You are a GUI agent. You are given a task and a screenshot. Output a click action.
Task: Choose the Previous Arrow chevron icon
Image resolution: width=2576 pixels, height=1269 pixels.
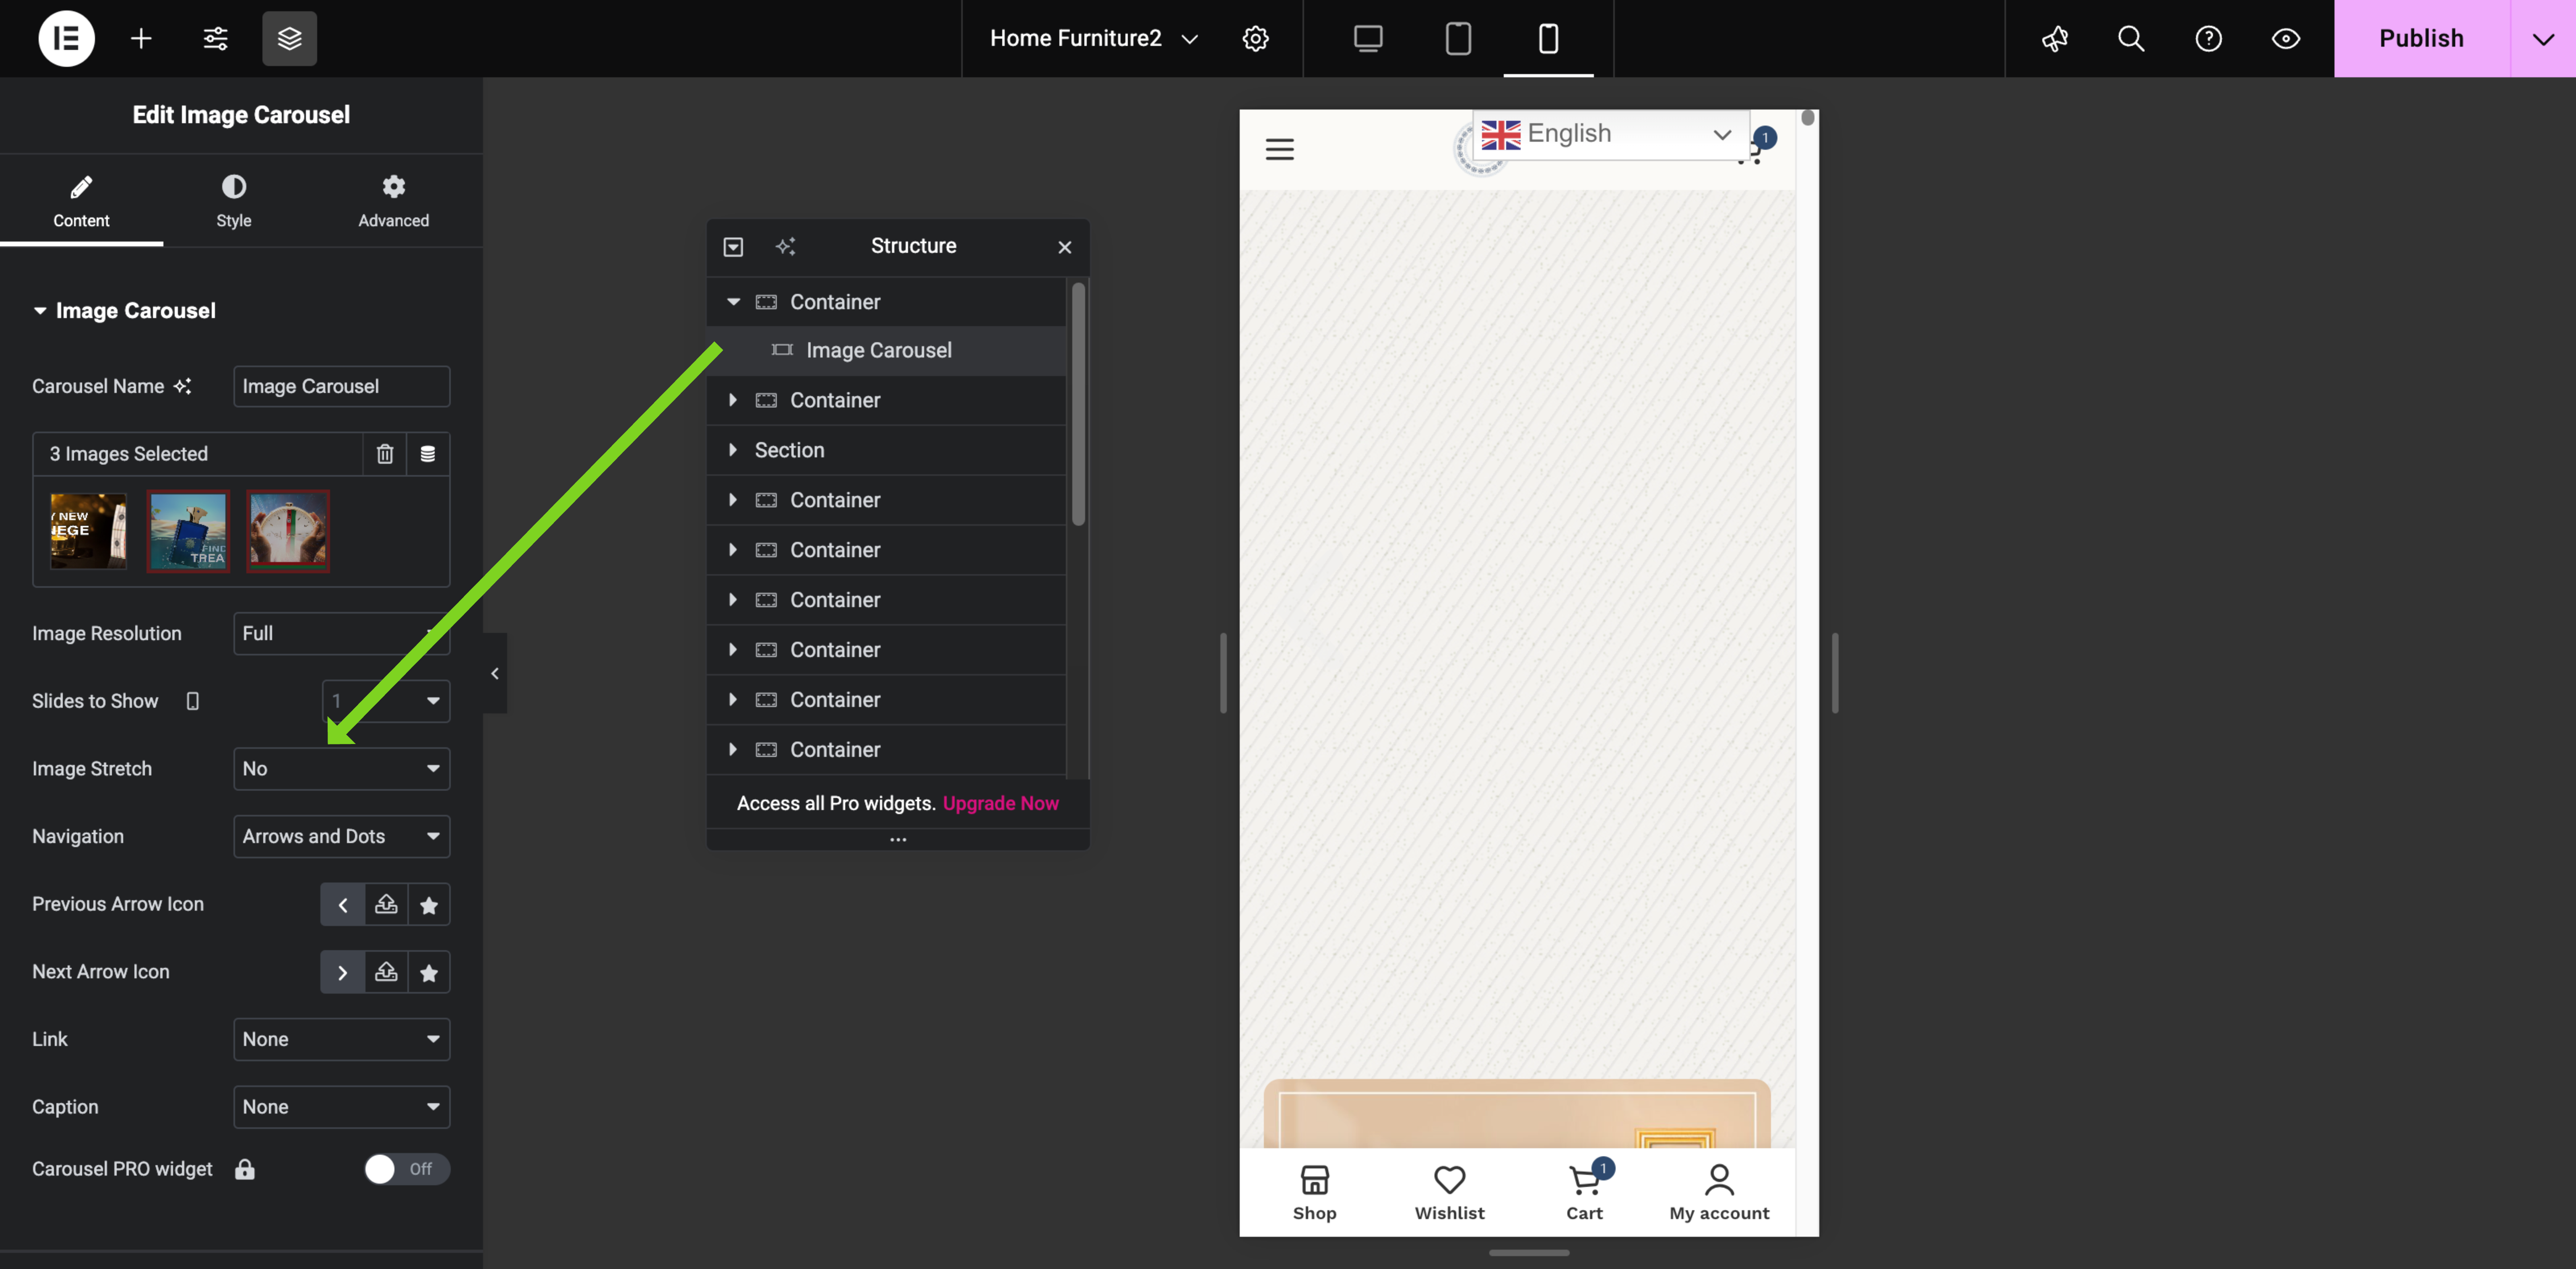(x=342, y=905)
